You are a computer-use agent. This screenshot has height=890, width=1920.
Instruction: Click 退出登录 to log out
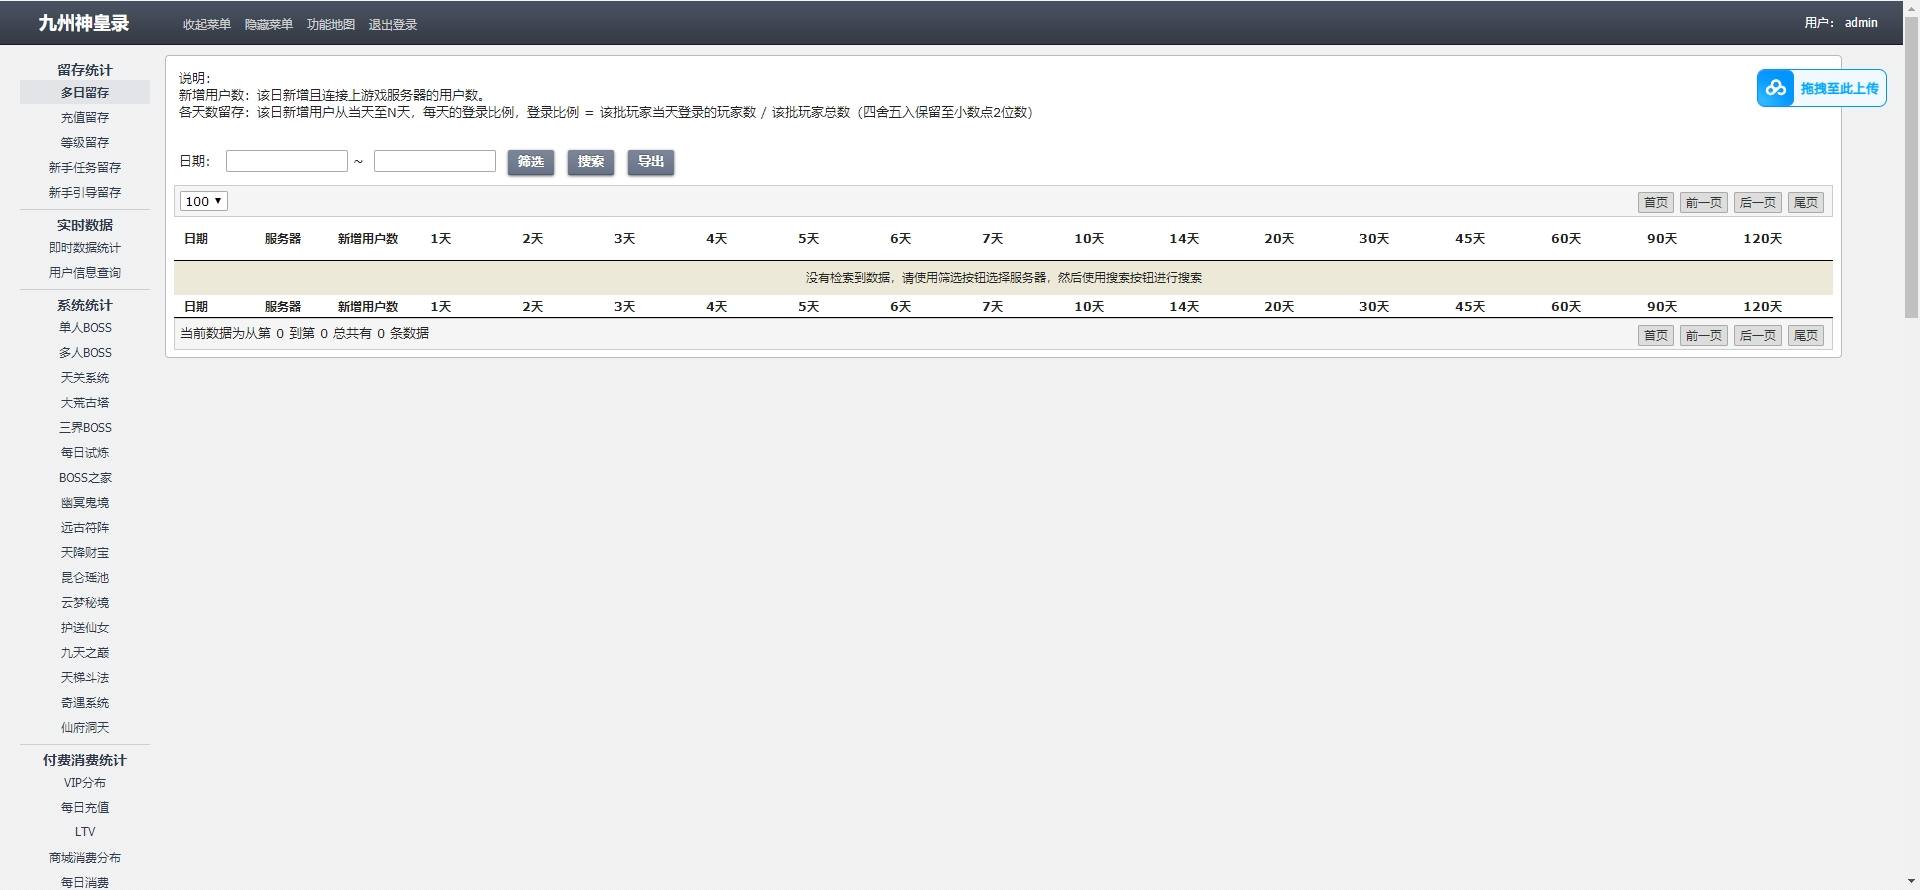click(392, 24)
